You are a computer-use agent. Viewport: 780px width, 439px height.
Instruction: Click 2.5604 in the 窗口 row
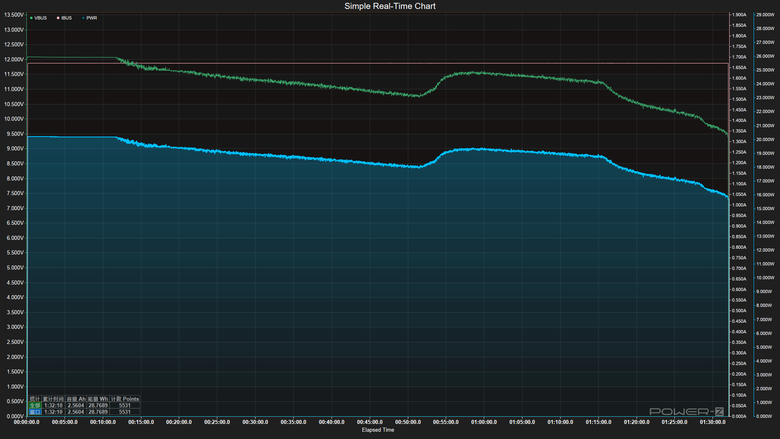click(76, 412)
